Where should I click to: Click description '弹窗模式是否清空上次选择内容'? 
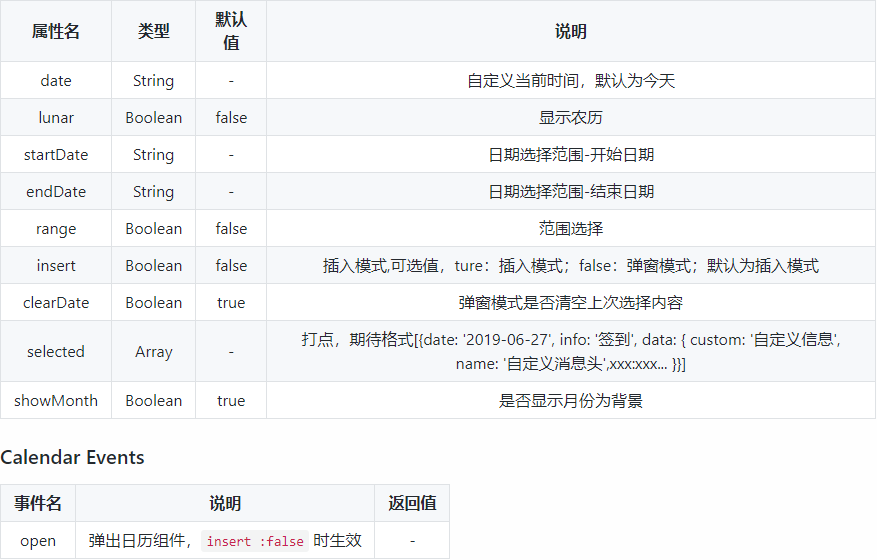coord(571,302)
